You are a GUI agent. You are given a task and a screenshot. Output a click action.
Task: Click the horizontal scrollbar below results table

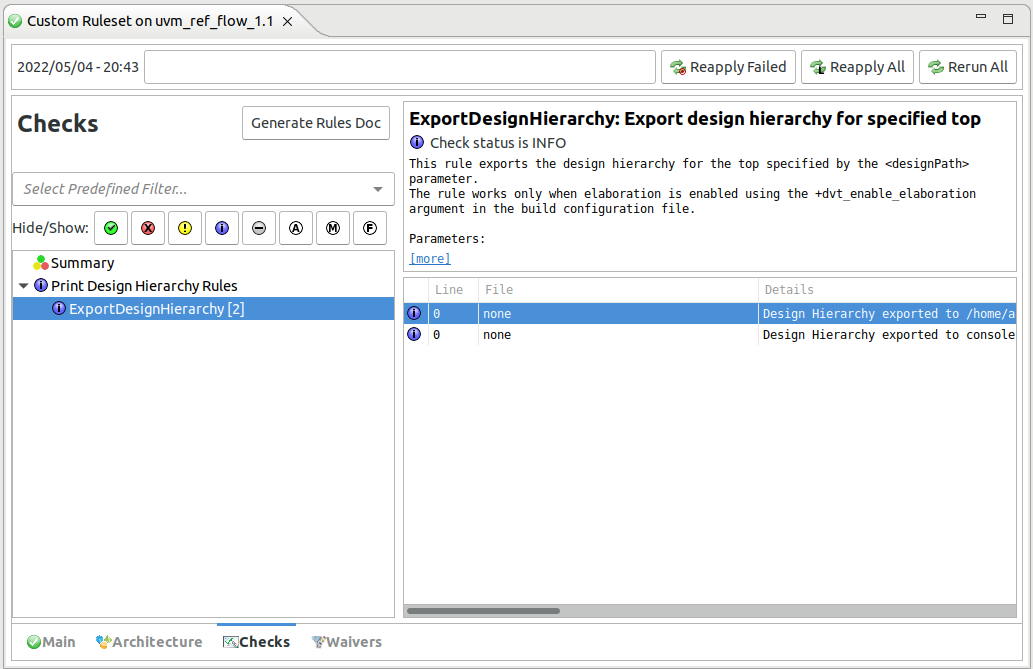(x=484, y=610)
